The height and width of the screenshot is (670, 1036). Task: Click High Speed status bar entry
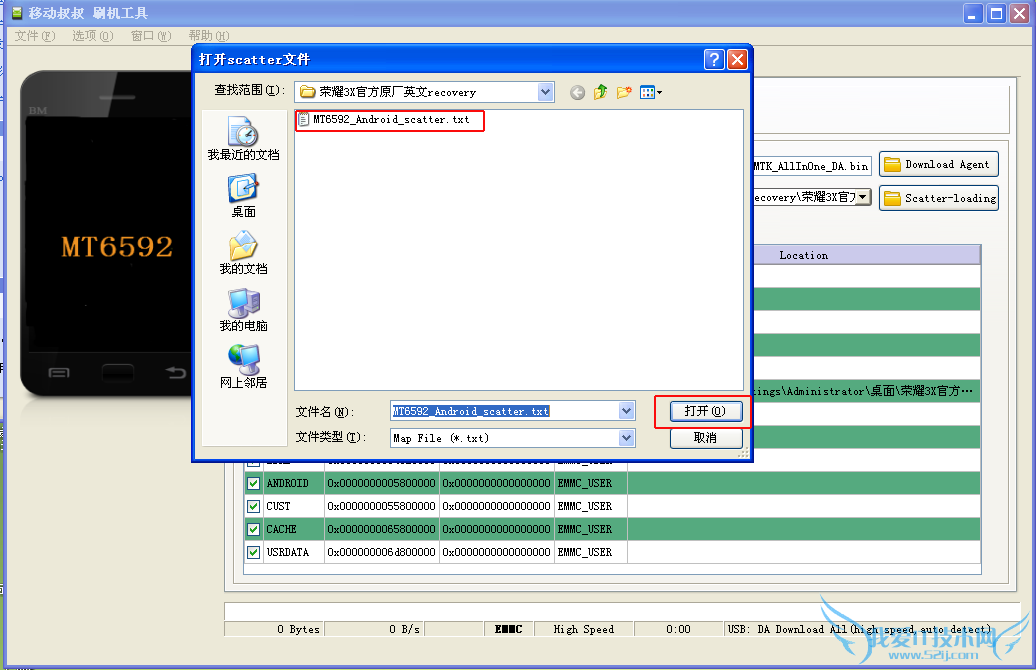click(584, 629)
